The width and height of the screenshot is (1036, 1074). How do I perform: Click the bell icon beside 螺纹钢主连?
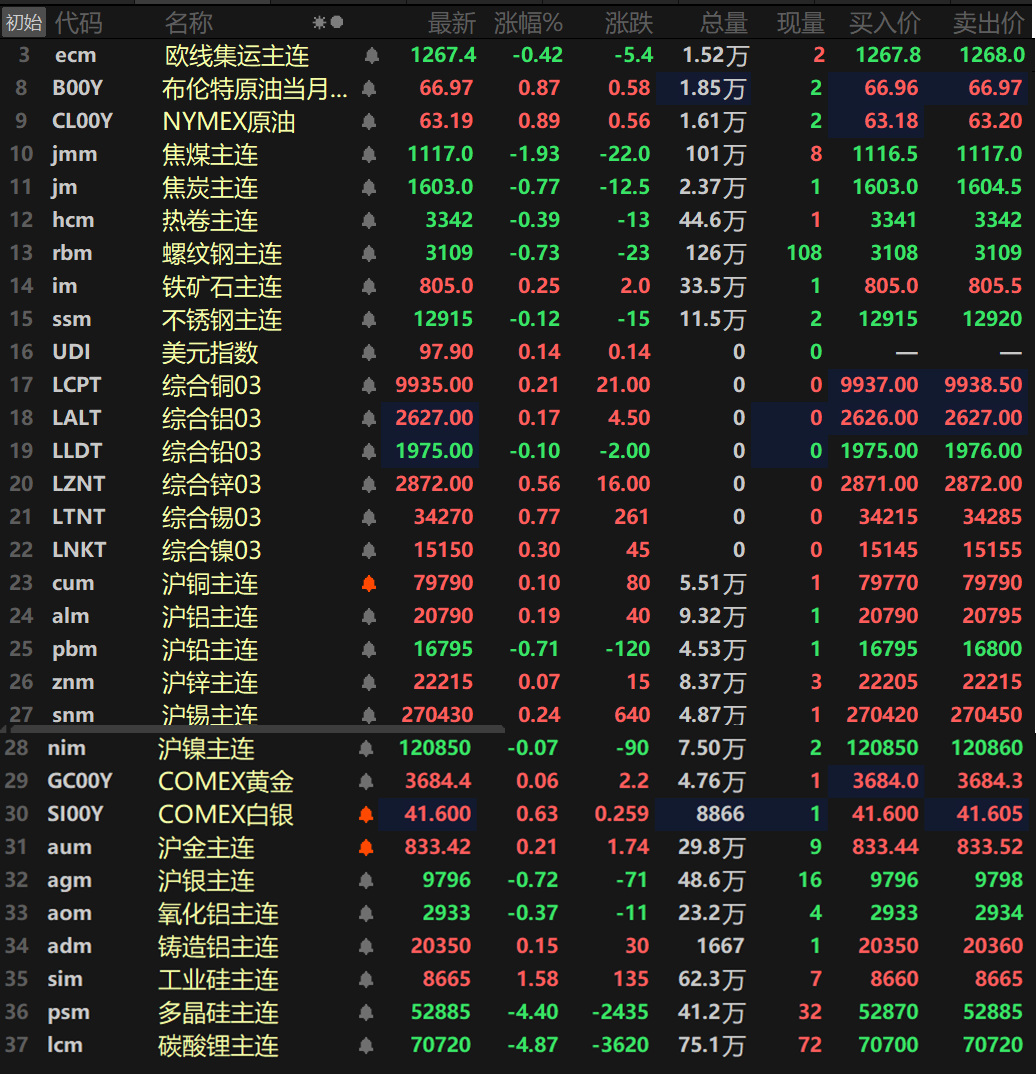(369, 254)
